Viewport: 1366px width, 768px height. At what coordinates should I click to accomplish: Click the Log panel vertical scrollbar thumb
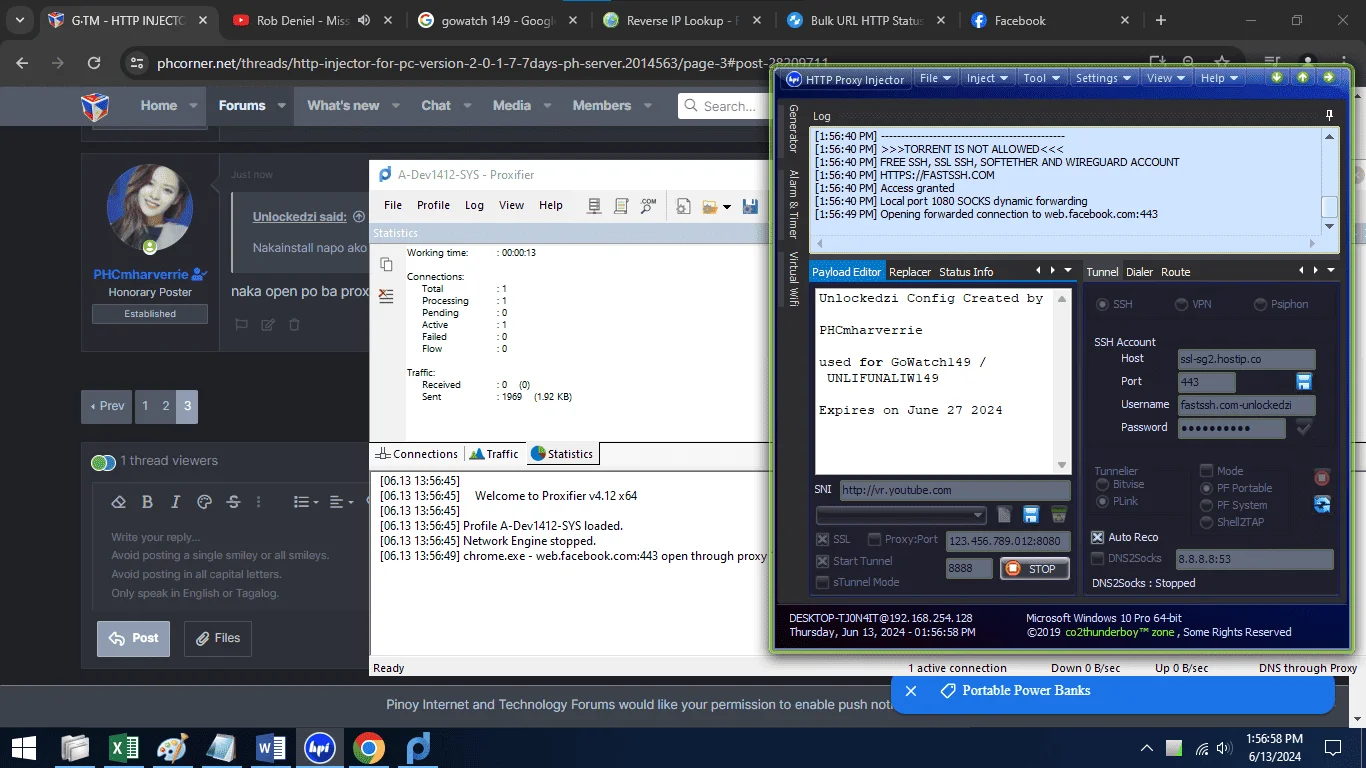(x=1329, y=206)
